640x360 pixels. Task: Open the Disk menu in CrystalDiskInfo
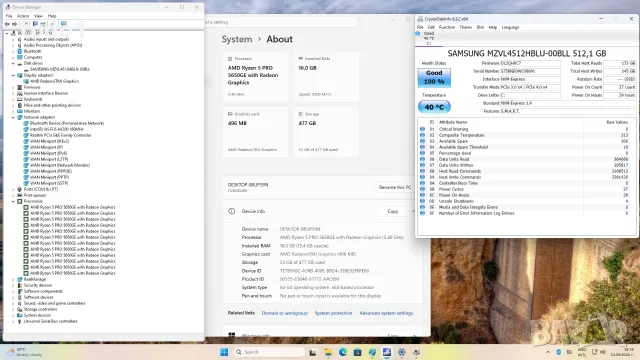(480, 27)
